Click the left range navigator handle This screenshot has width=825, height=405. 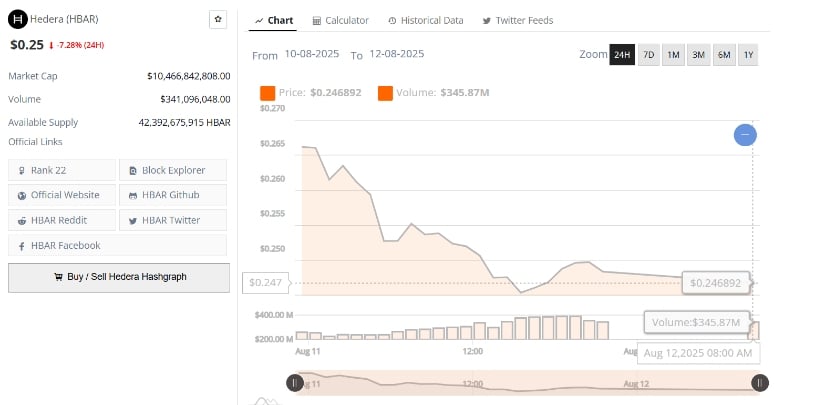(295, 383)
